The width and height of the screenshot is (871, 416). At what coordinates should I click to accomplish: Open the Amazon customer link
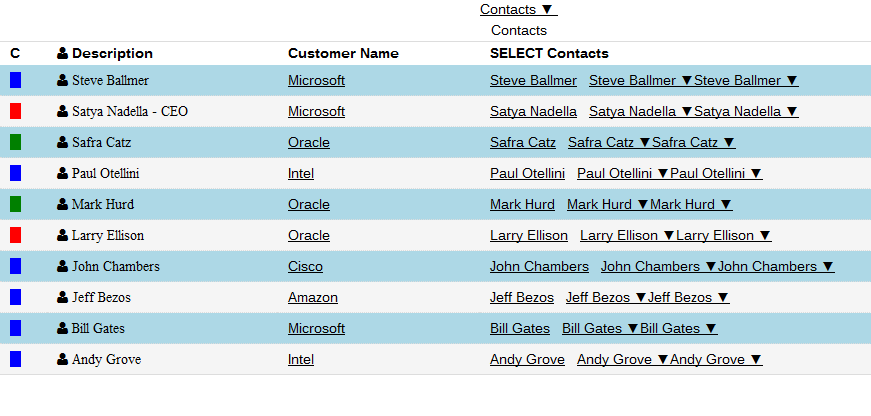313,297
